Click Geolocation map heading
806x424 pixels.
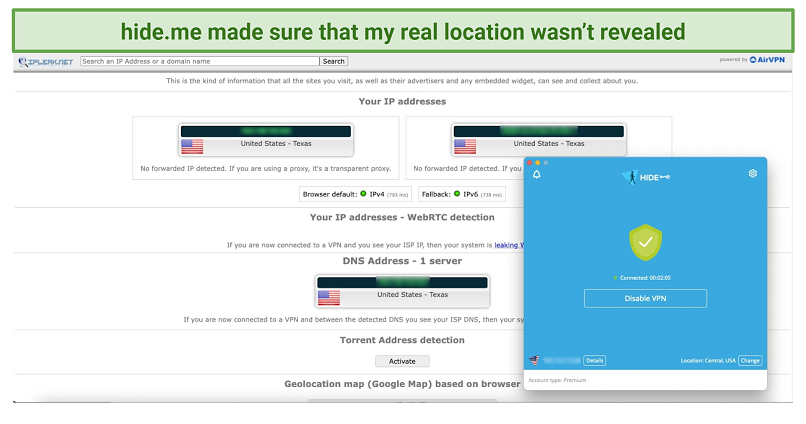pos(402,384)
